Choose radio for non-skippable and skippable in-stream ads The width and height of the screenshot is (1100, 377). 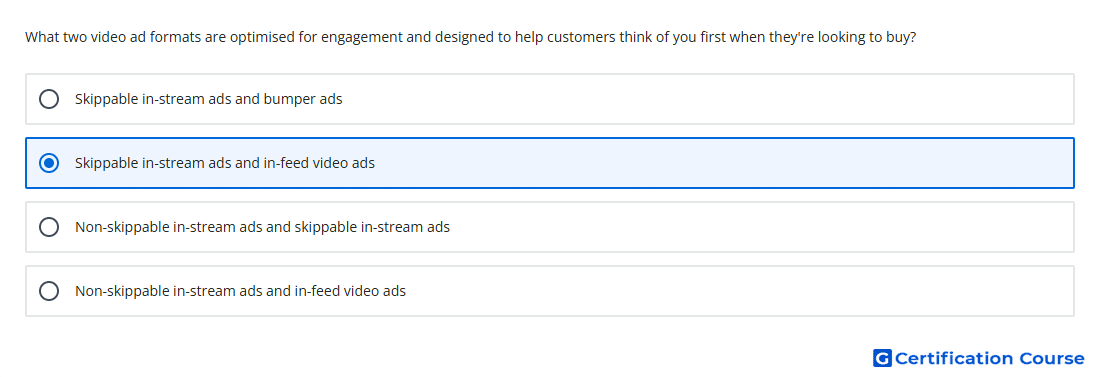[49, 227]
